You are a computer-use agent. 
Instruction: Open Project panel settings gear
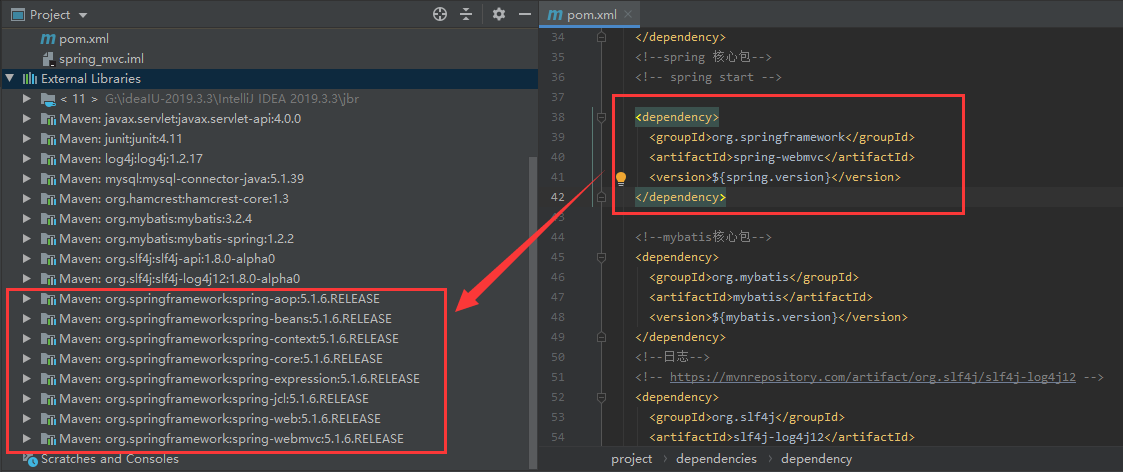coord(498,14)
